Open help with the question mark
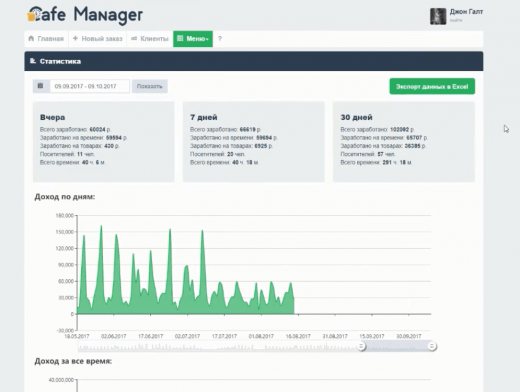Screen dimensions: 520x392 (220, 39)
